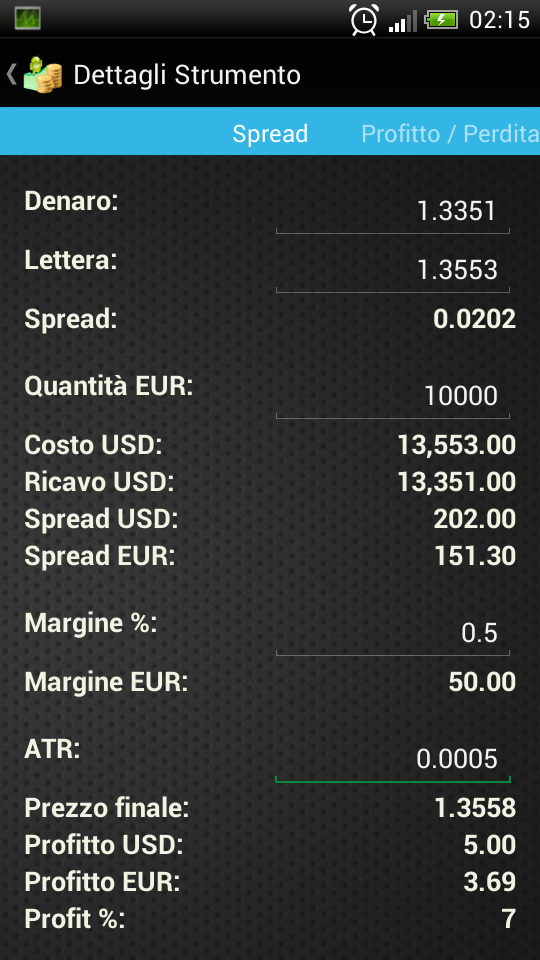Tap the Costo USD value 13,553.00
This screenshot has width=540, height=960.
click(457, 445)
